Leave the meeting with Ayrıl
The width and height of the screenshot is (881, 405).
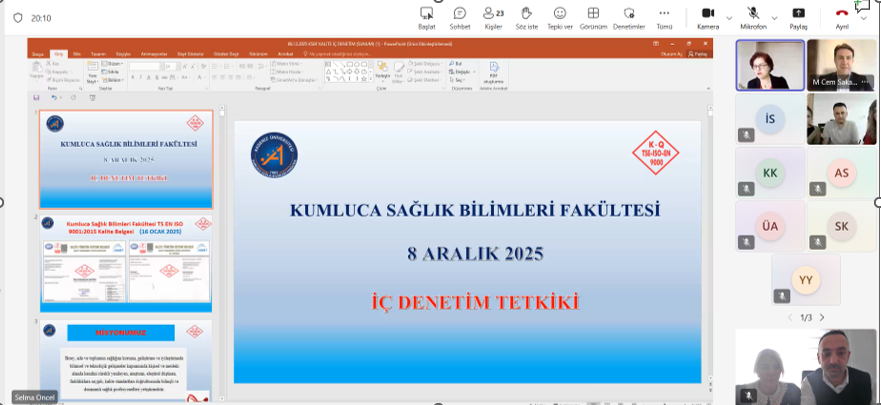(x=841, y=17)
